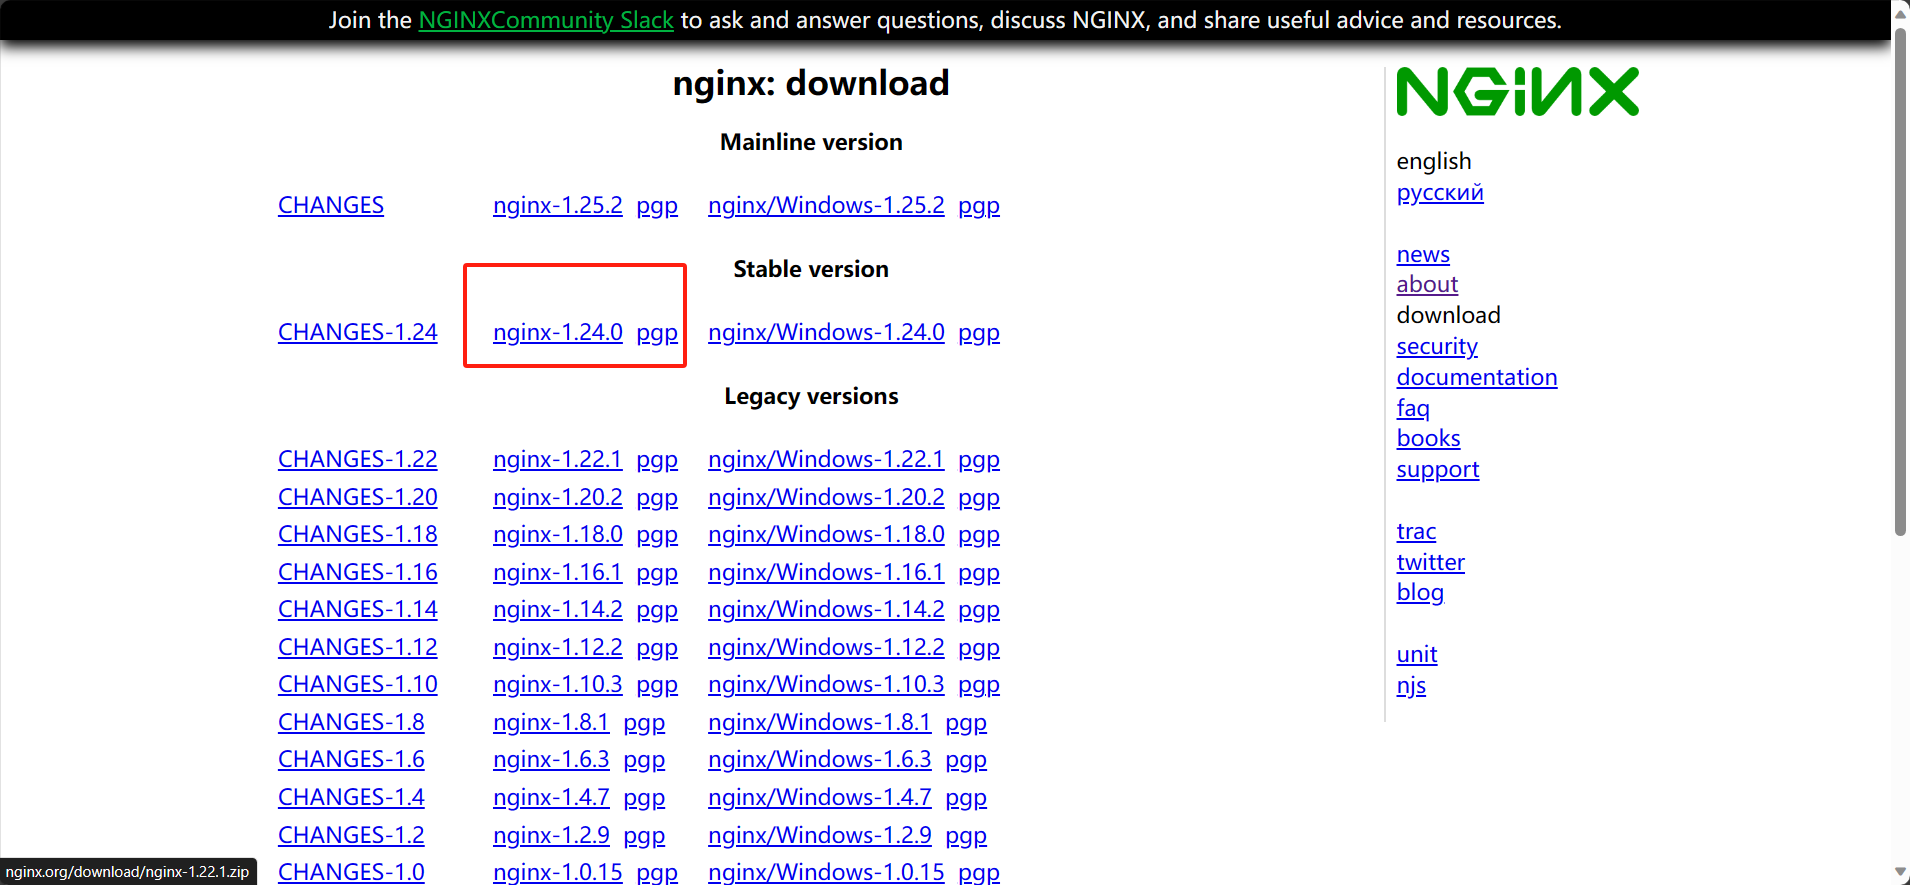The height and width of the screenshot is (885, 1910).
Task: Open the security page
Action: click(1436, 346)
